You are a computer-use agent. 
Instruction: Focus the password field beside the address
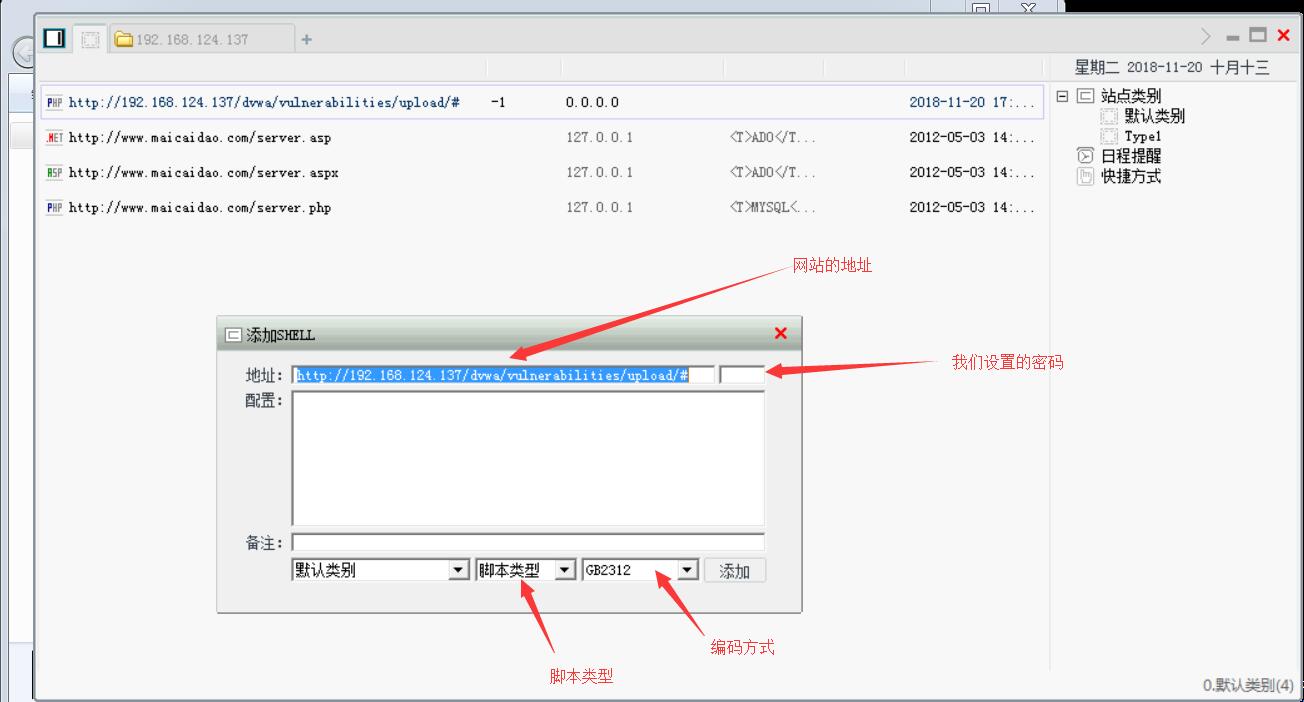742,375
